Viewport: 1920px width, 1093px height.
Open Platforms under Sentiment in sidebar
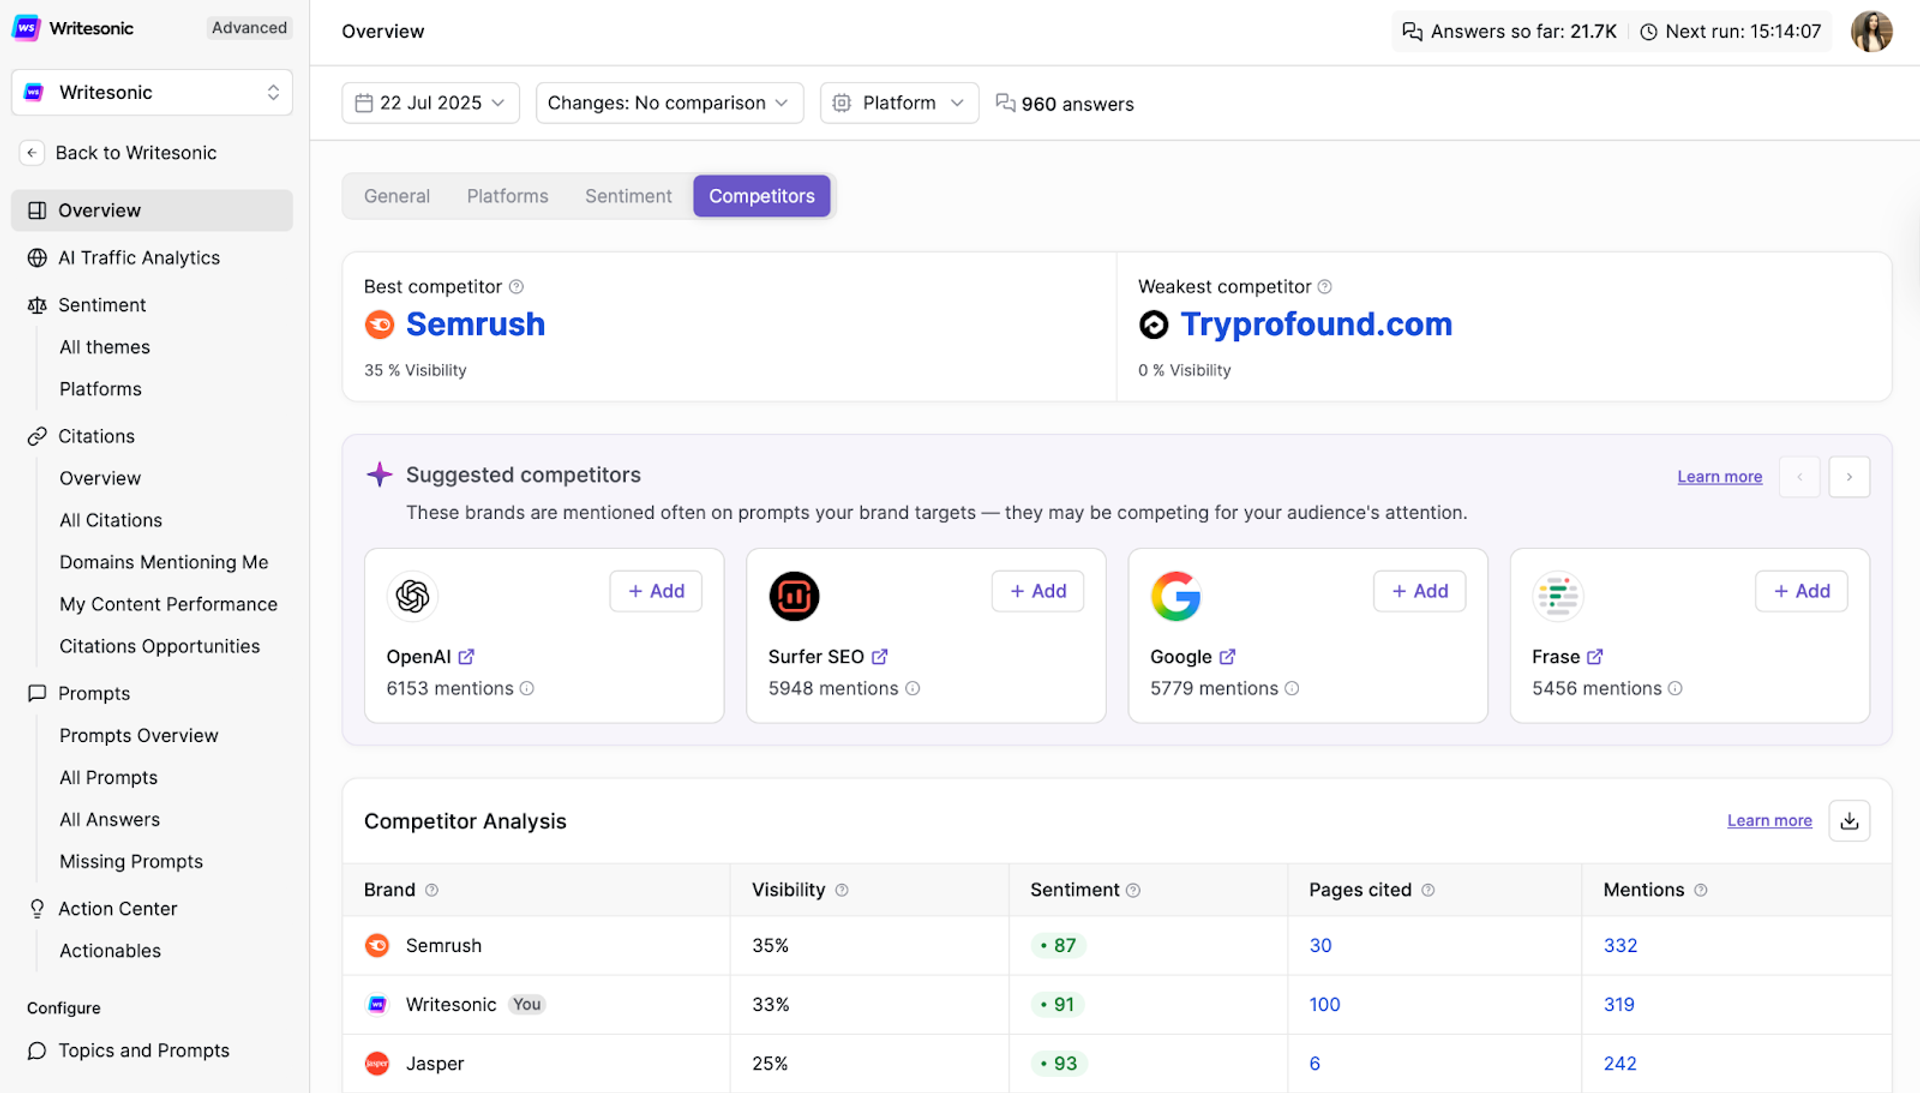(x=100, y=389)
